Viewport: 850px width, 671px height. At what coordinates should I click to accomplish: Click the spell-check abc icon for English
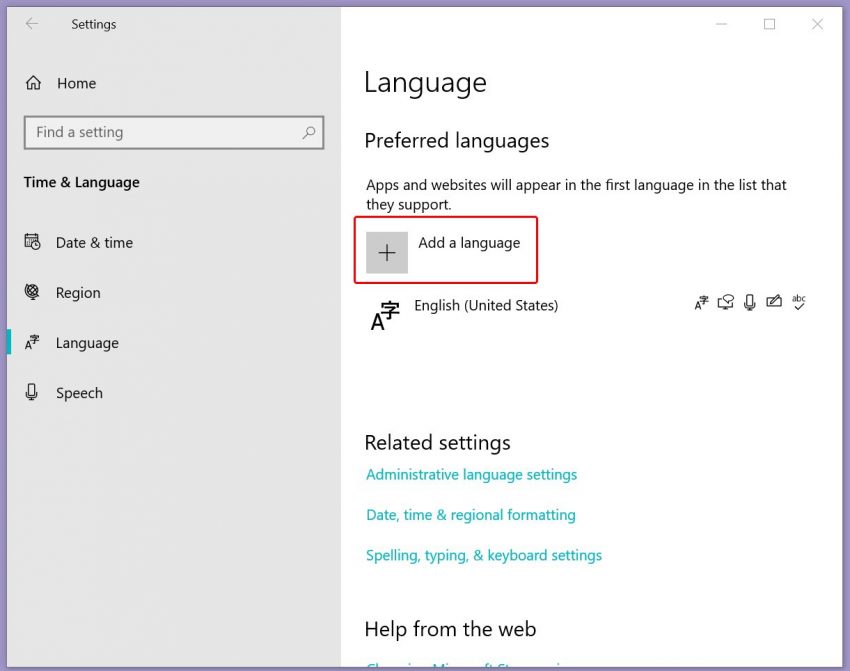click(798, 302)
